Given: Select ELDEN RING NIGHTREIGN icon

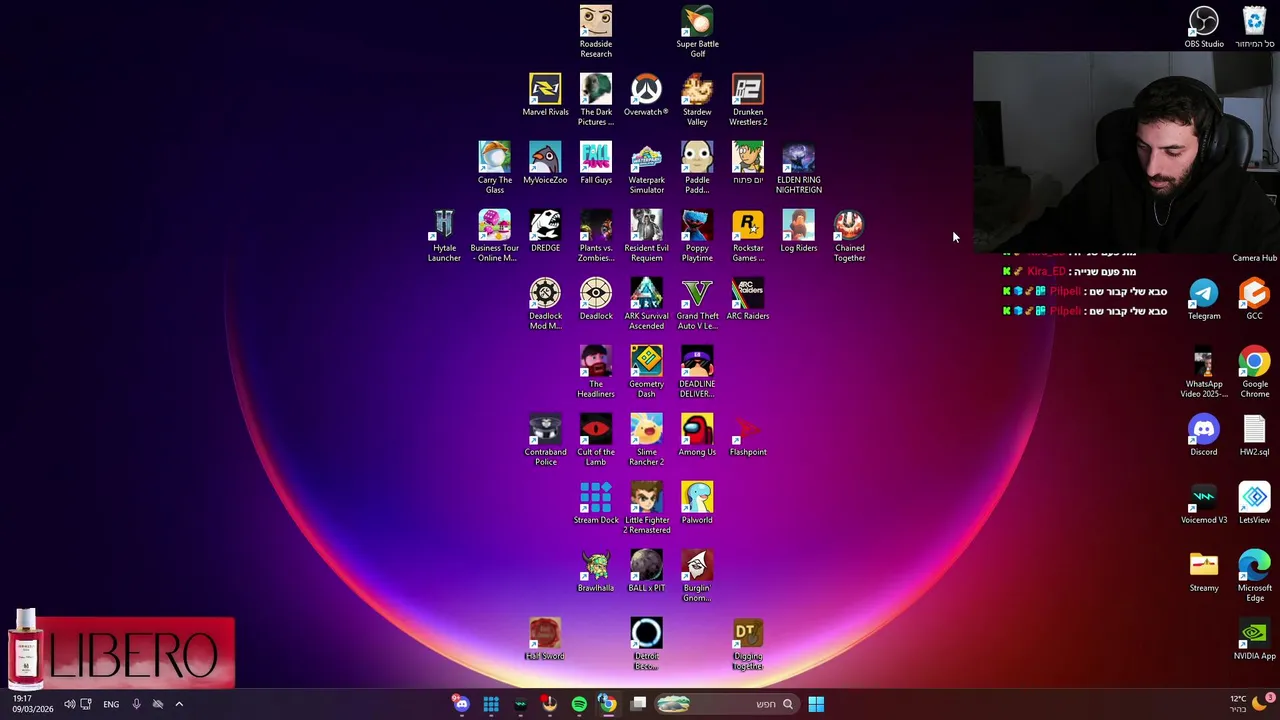Looking at the screenshot, I should pyautogui.click(x=799, y=167).
